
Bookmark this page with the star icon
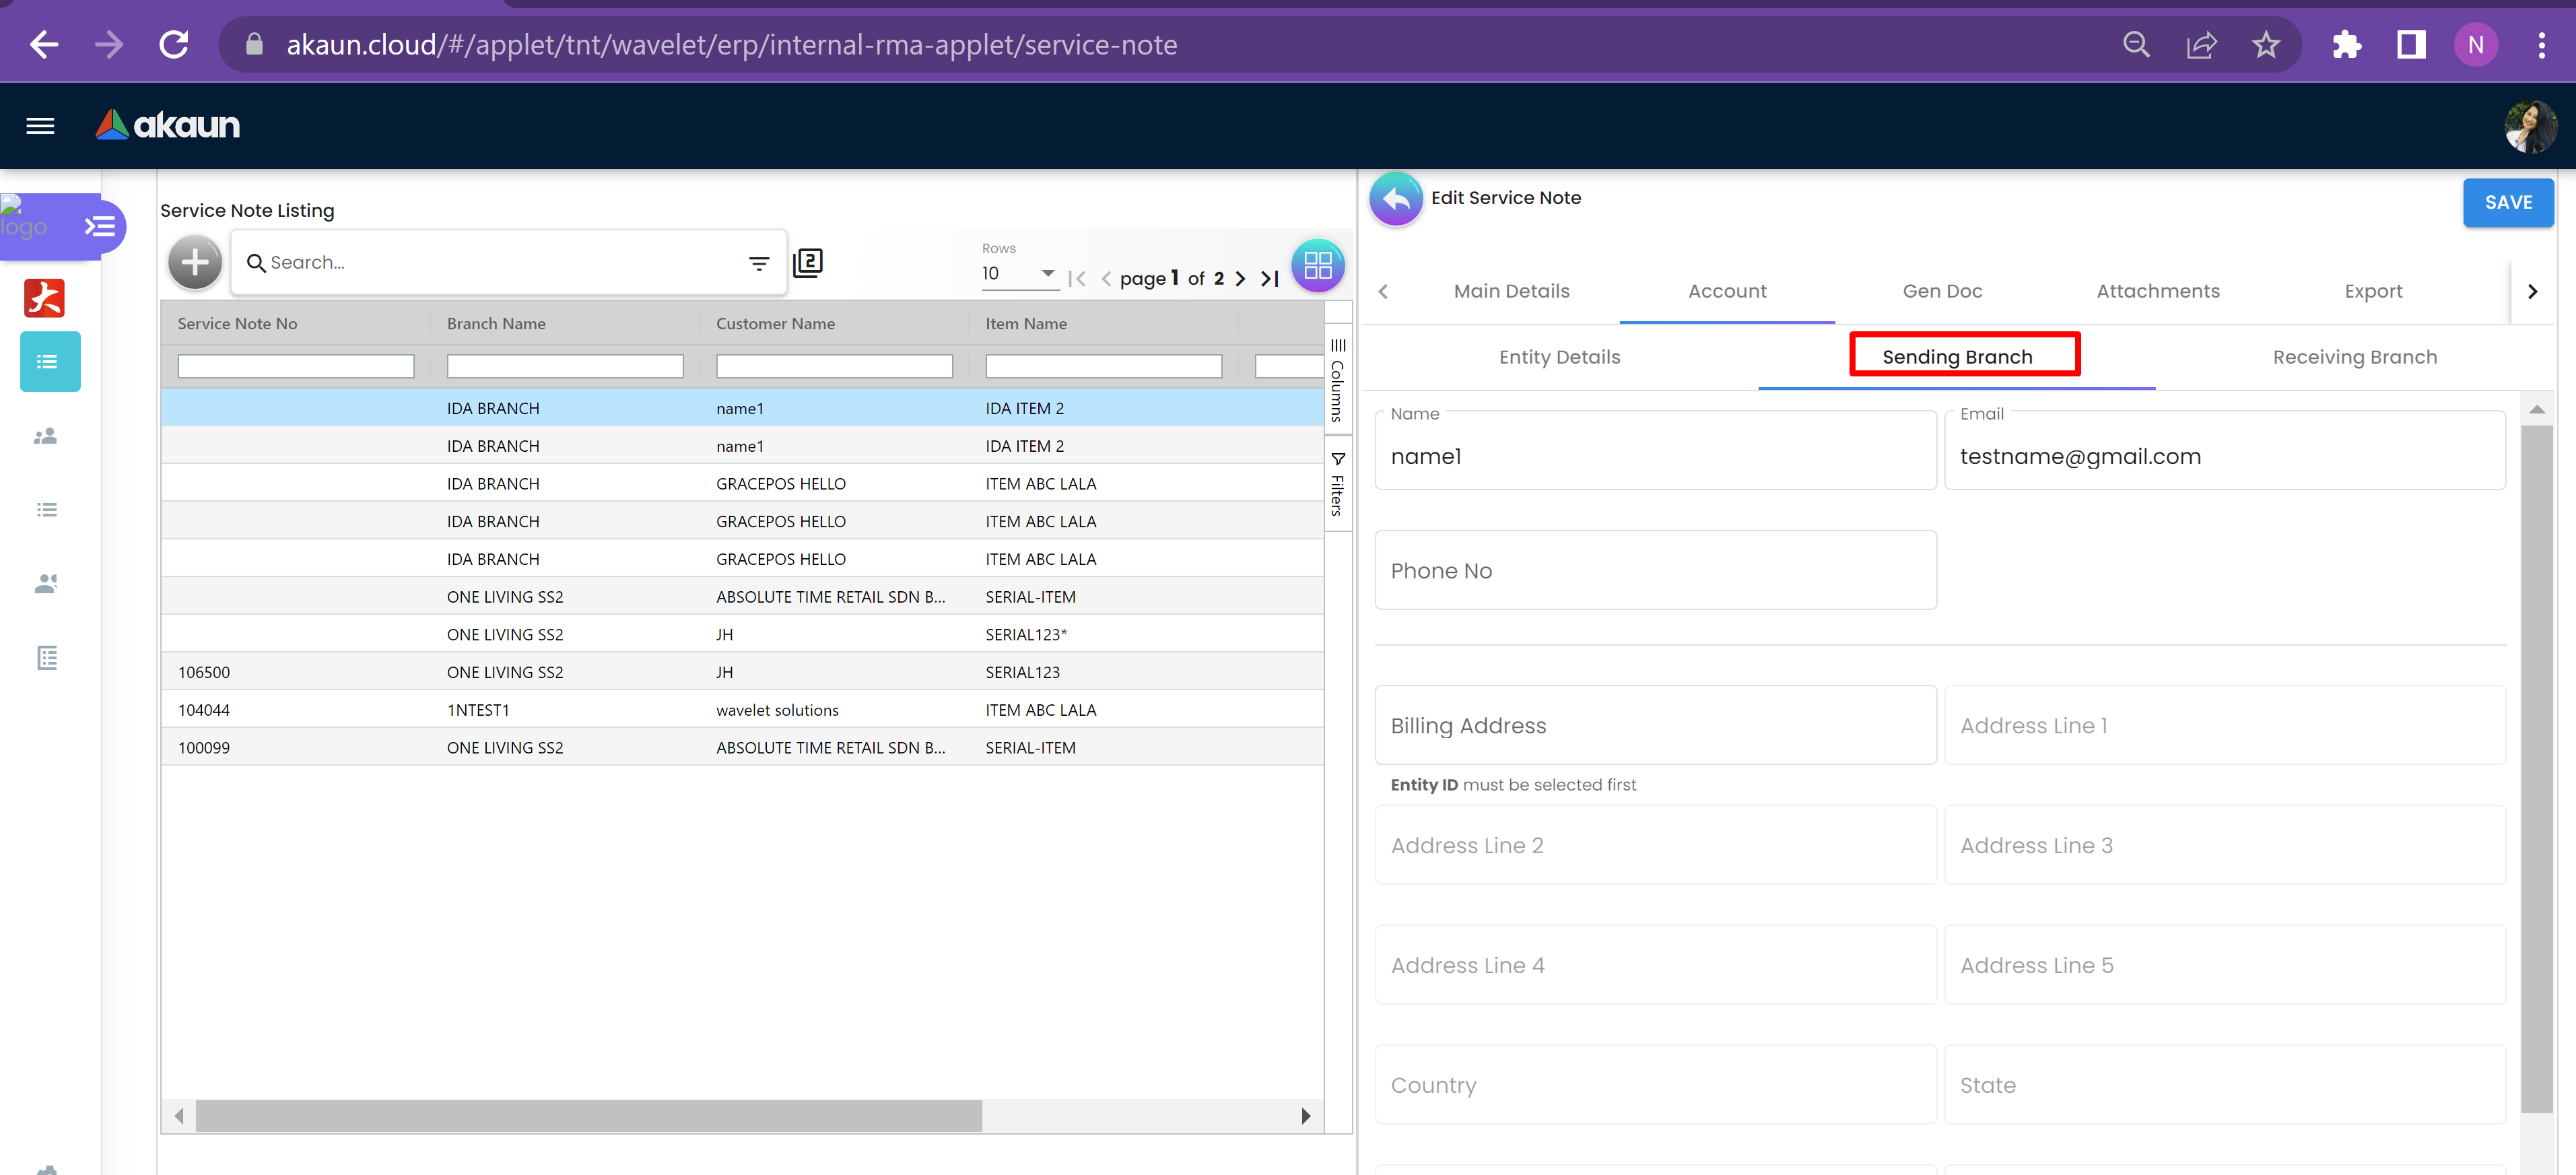coord(2265,45)
